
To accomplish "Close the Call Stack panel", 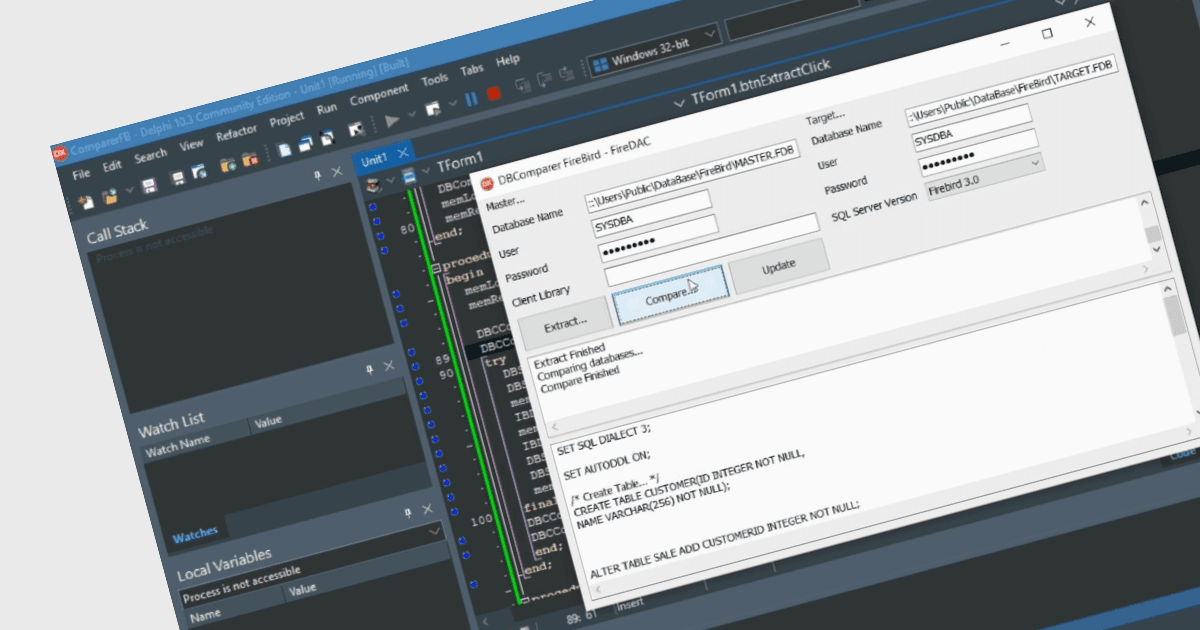I will [337, 171].
